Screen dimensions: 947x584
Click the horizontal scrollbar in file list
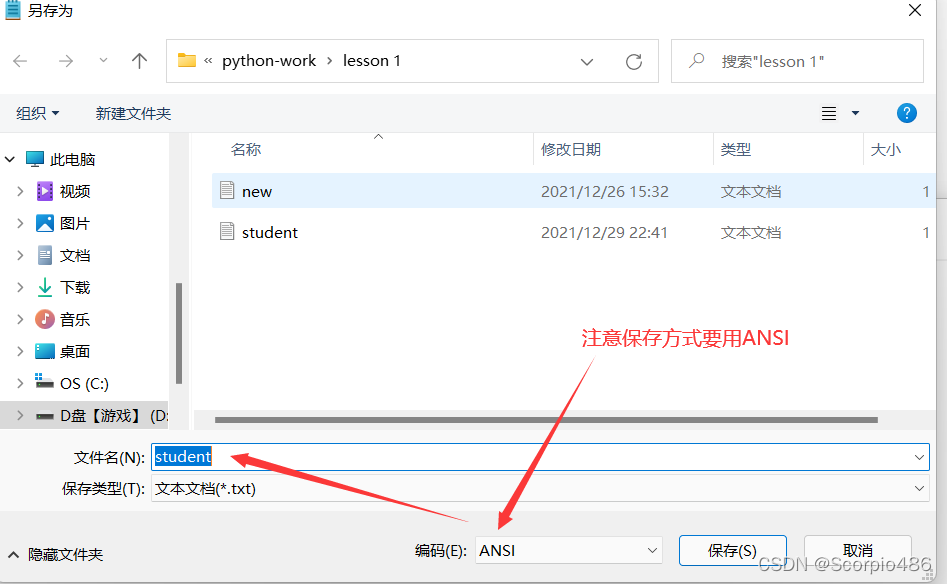[546, 420]
